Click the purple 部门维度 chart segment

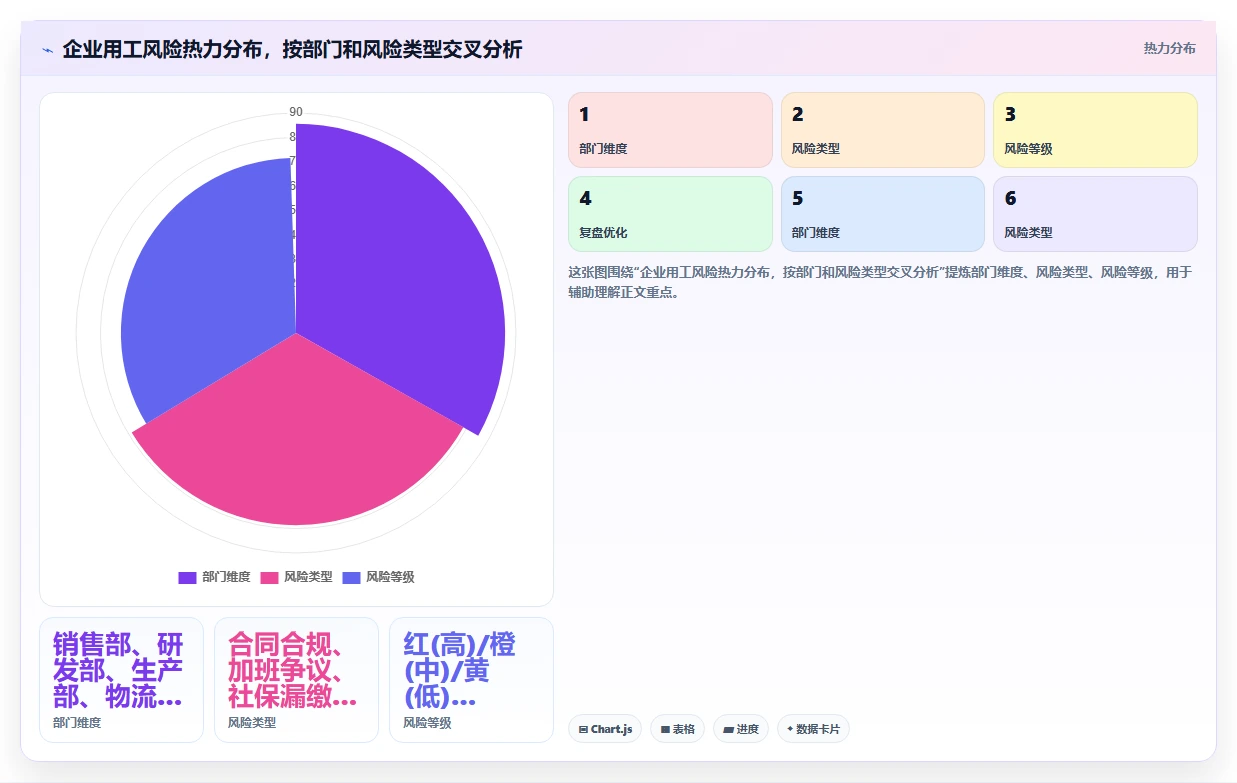tap(400, 280)
